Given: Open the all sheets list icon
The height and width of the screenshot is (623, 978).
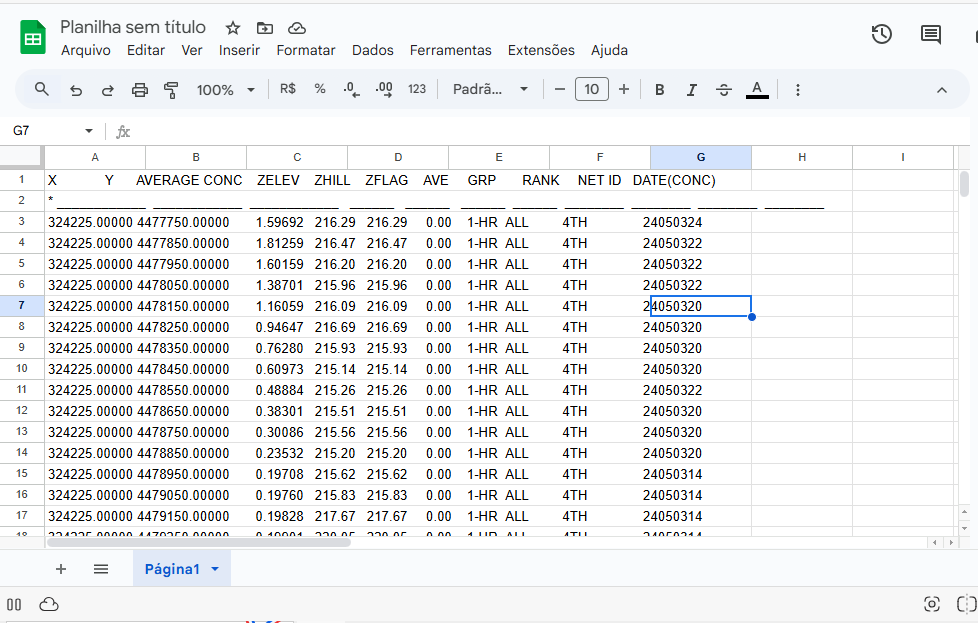Looking at the screenshot, I should click(101, 569).
